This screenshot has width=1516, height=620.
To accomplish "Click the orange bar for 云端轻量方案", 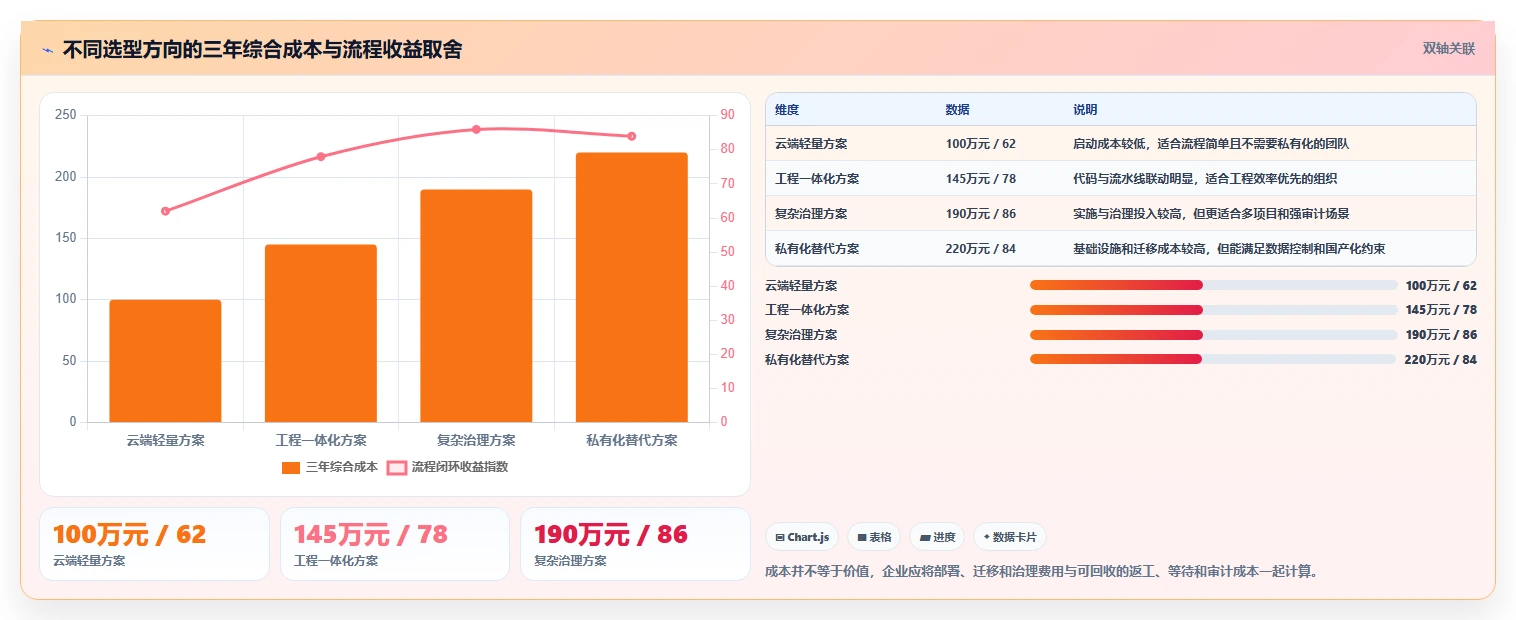I will pyautogui.click(x=165, y=361).
